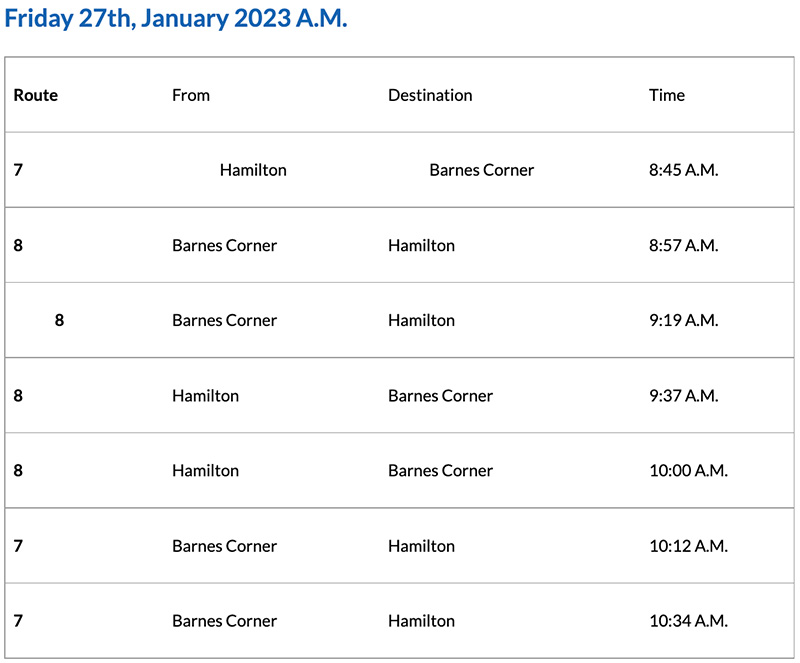Screen dimensions: 800x663
Task: Click Hamilton destination in the 9:19 A.M. row
Action: 421,320
